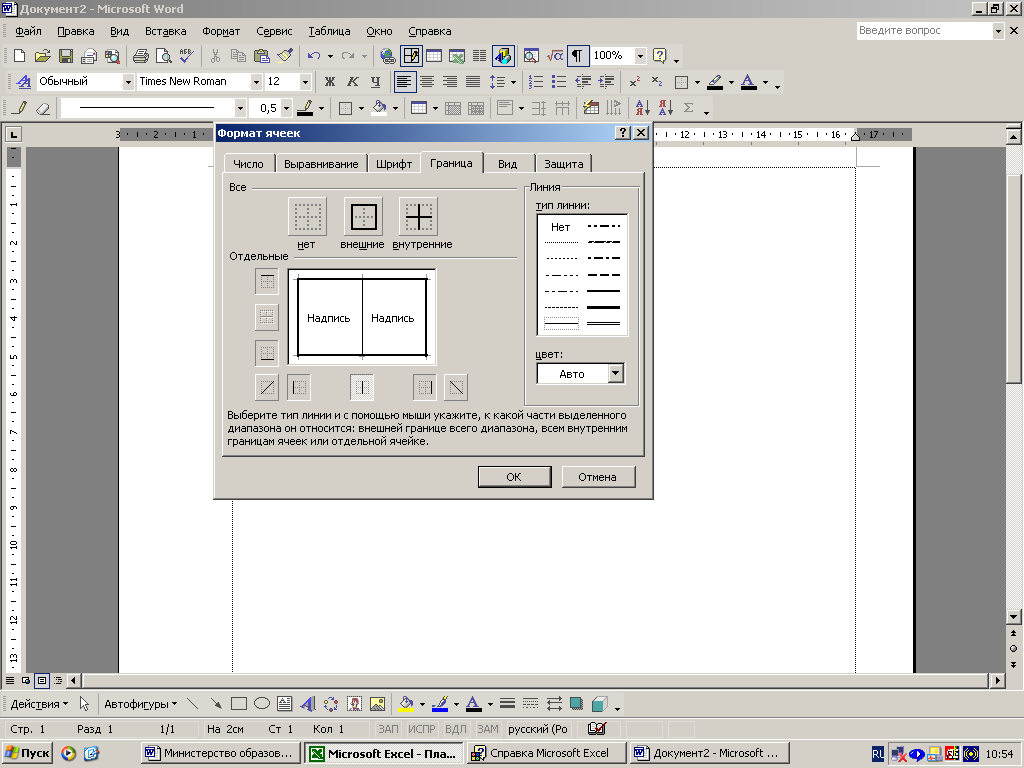Click the Cut scissors icon
This screenshot has width=1024, height=768.
click(x=216, y=56)
